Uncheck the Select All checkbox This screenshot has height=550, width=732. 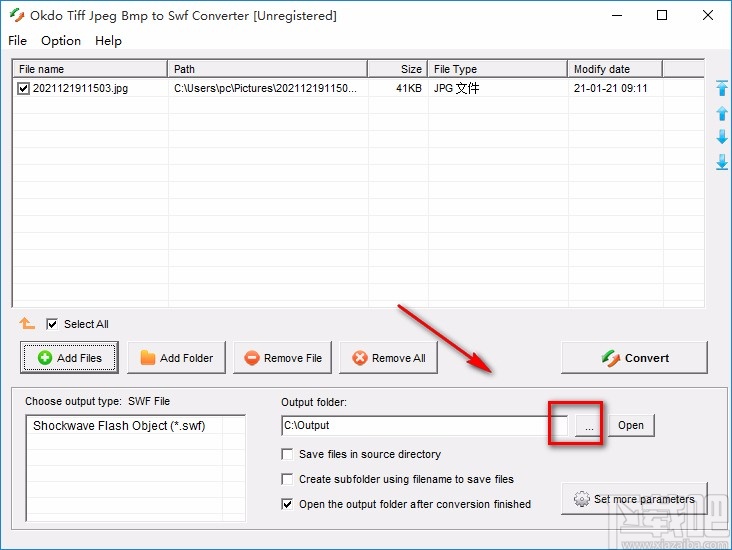[x=52, y=324]
